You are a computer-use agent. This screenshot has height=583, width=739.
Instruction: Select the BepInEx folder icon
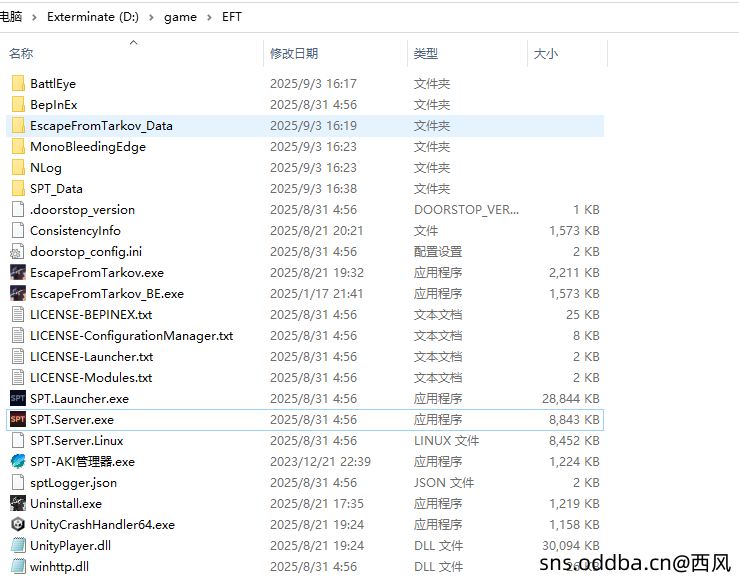[x=18, y=105]
